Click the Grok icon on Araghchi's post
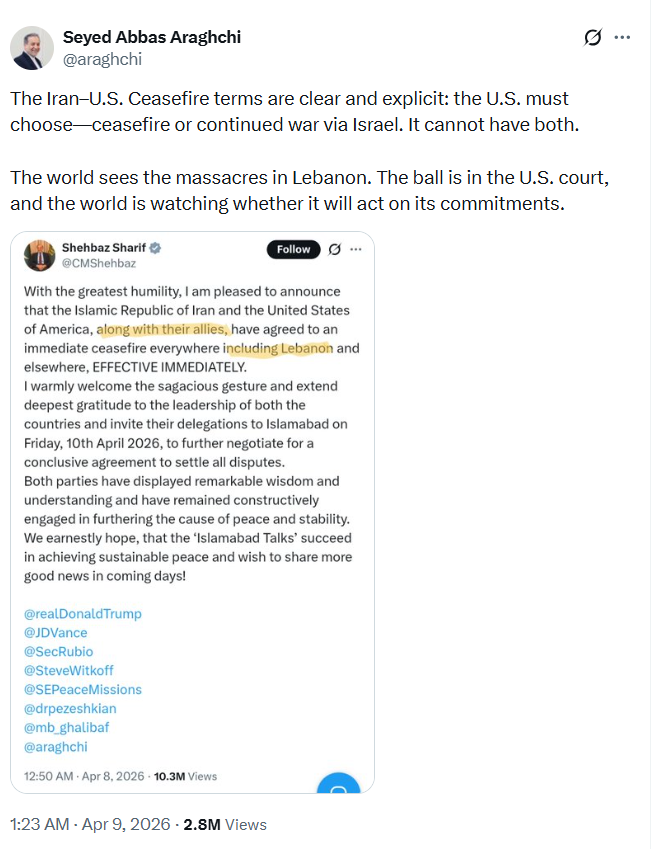Viewport: 655px width, 849px height. 593,38
